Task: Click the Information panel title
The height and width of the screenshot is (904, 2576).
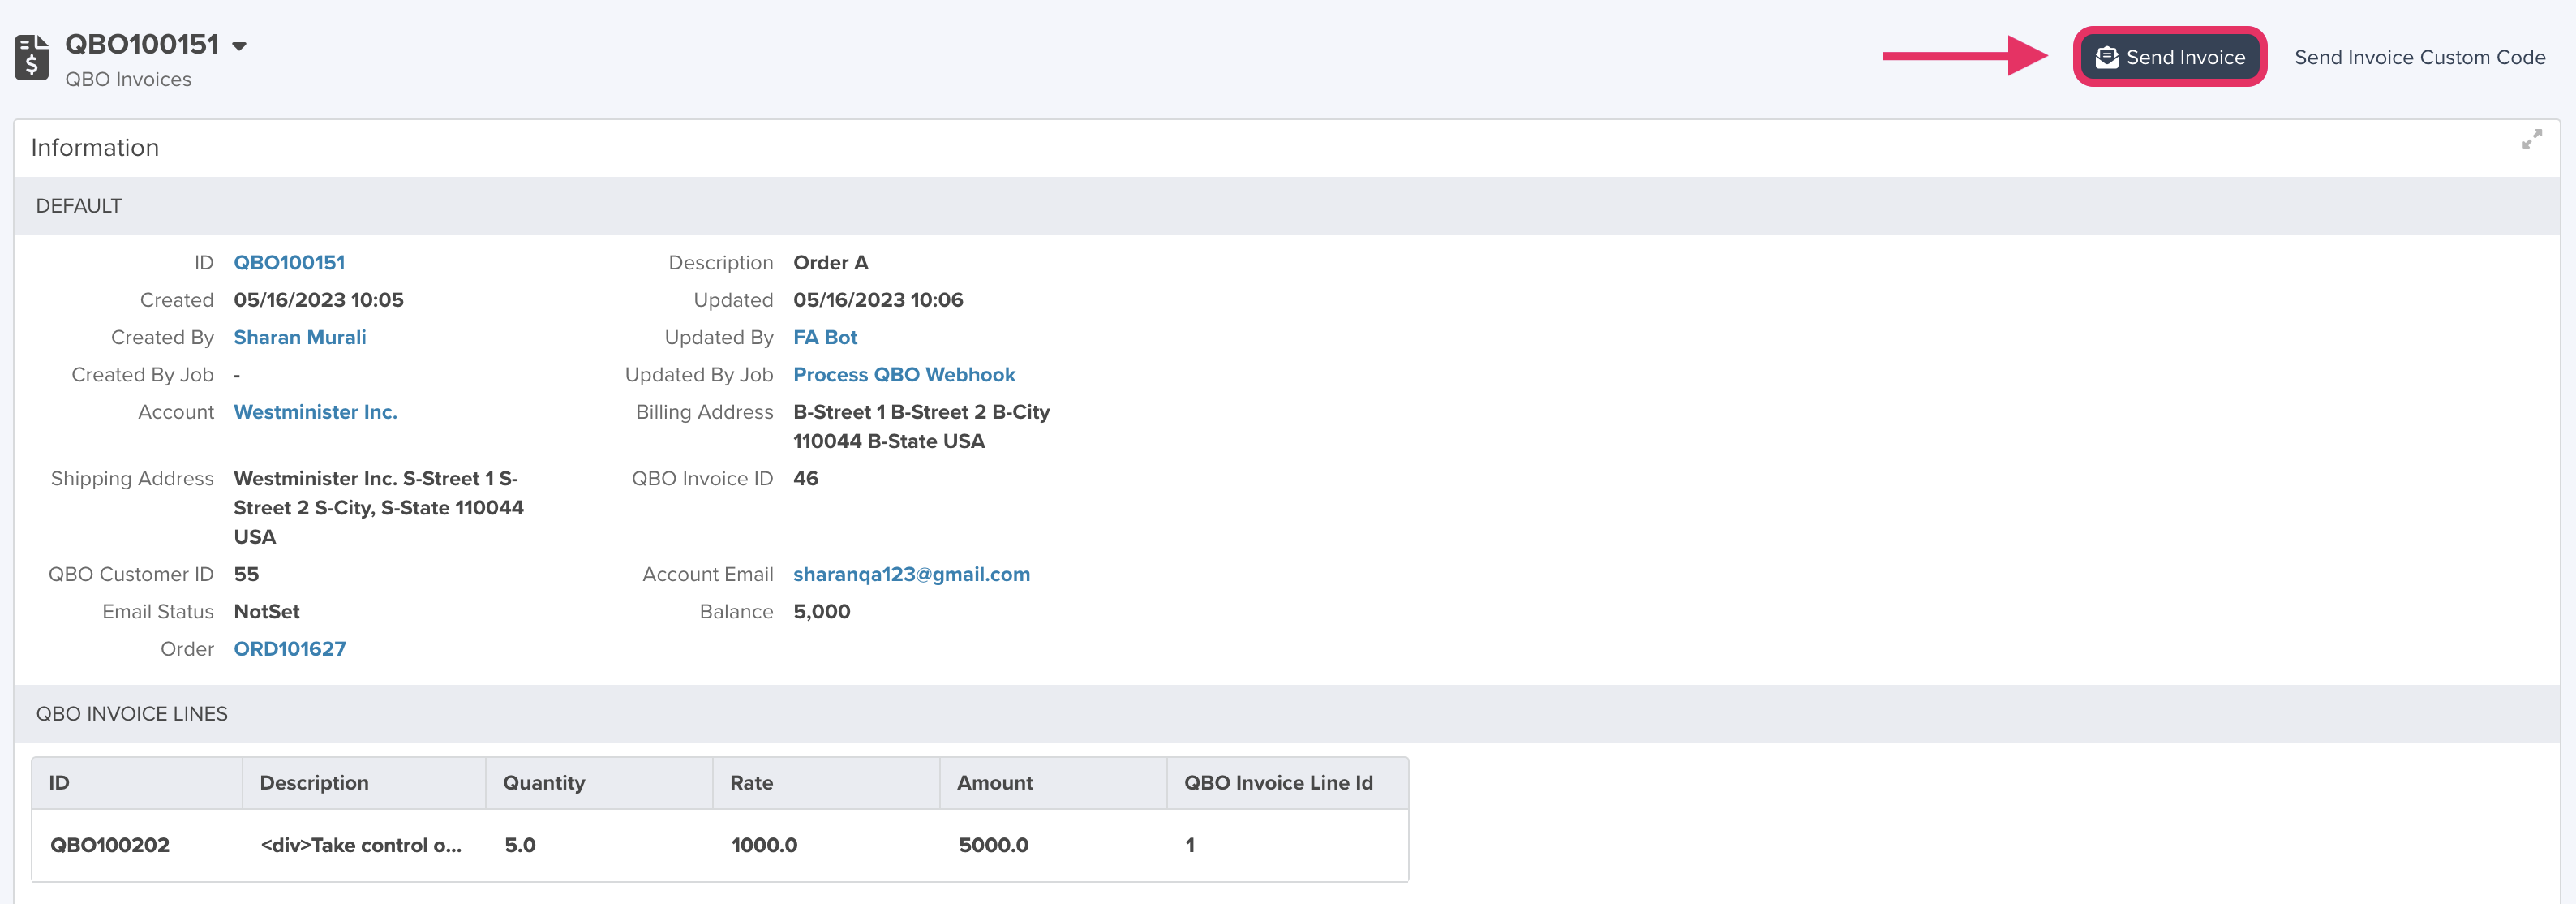Action: pos(95,148)
